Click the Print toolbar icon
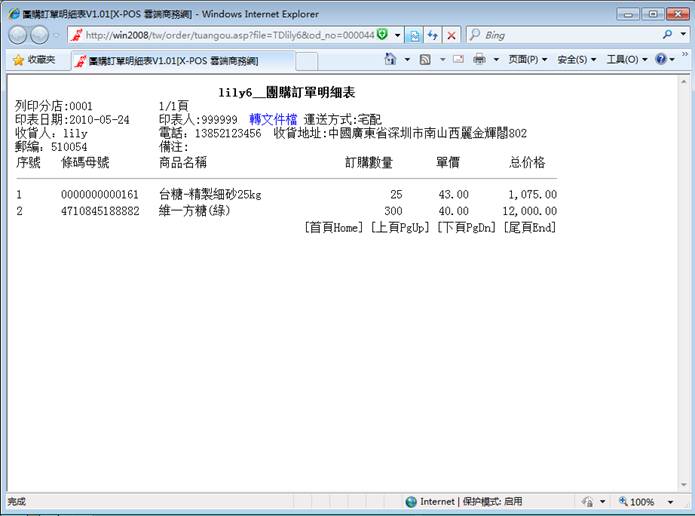Viewport: 695px width, 516px height. tap(479, 60)
